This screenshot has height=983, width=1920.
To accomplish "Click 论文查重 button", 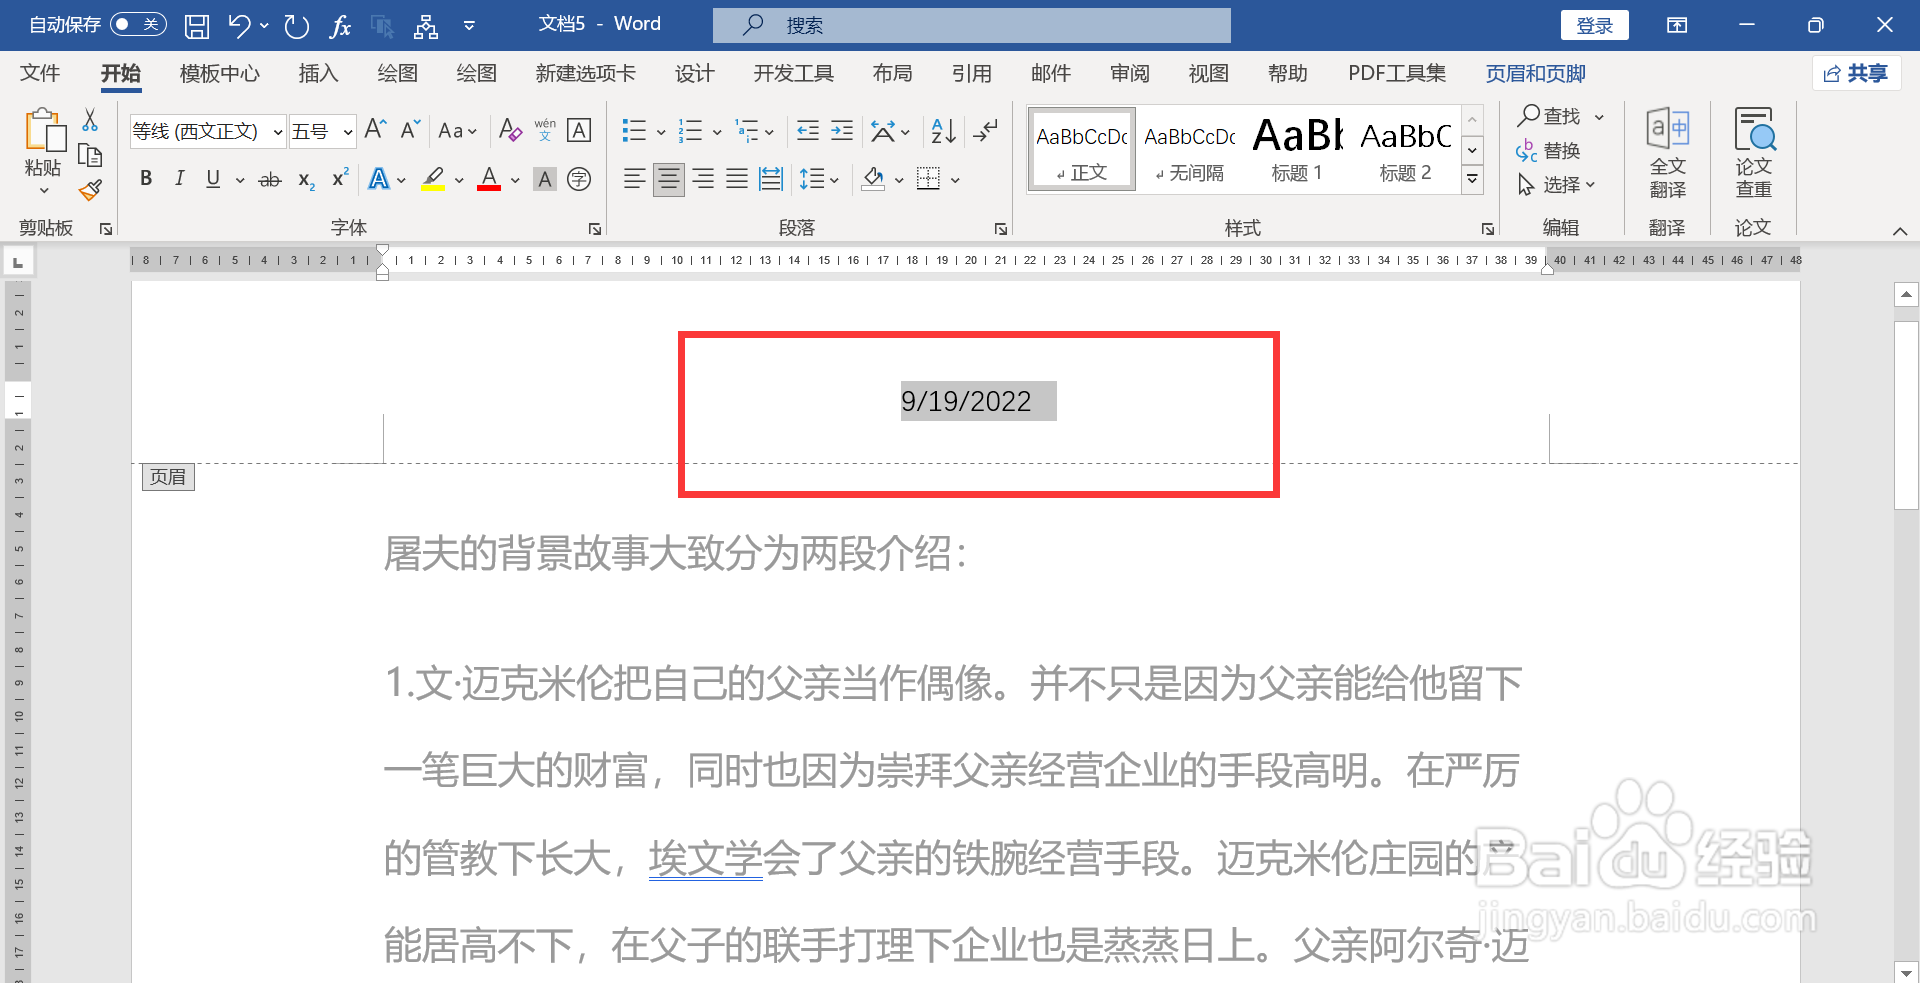I will pos(1753,152).
